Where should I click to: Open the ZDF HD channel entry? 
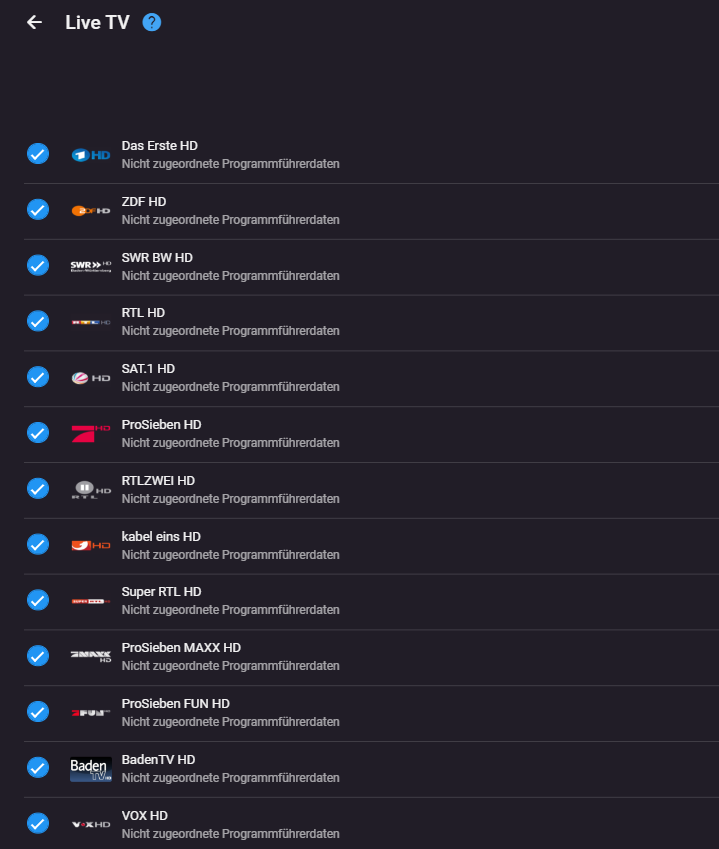coord(144,202)
